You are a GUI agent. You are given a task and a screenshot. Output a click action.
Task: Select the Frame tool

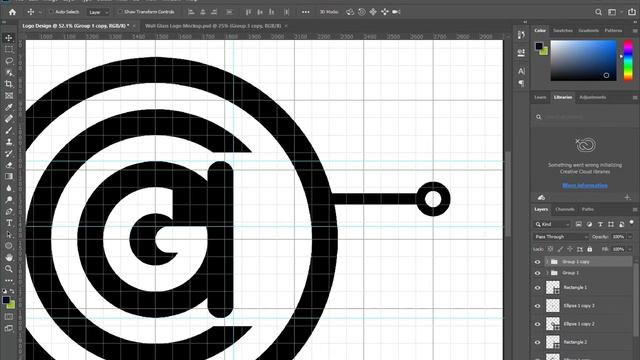[x=9, y=96]
